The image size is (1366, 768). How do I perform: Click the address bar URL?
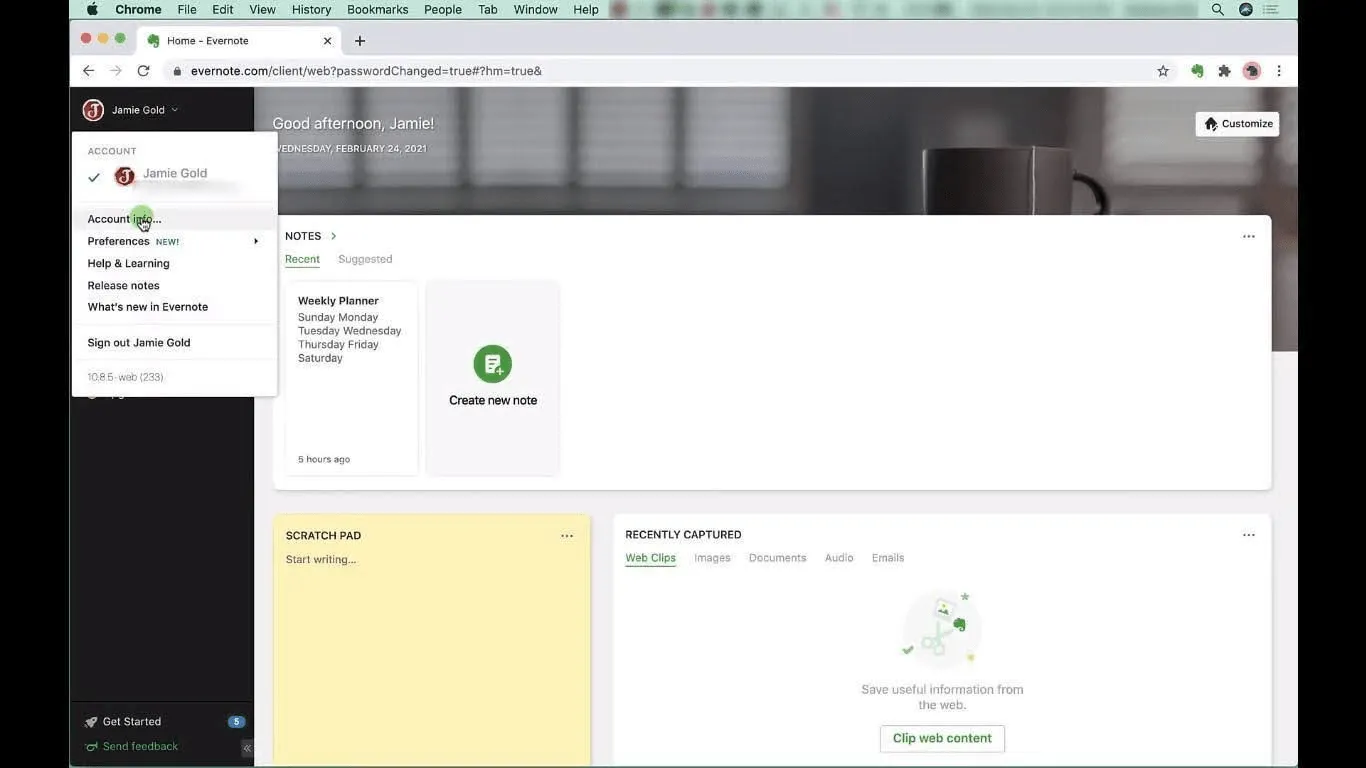366,71
